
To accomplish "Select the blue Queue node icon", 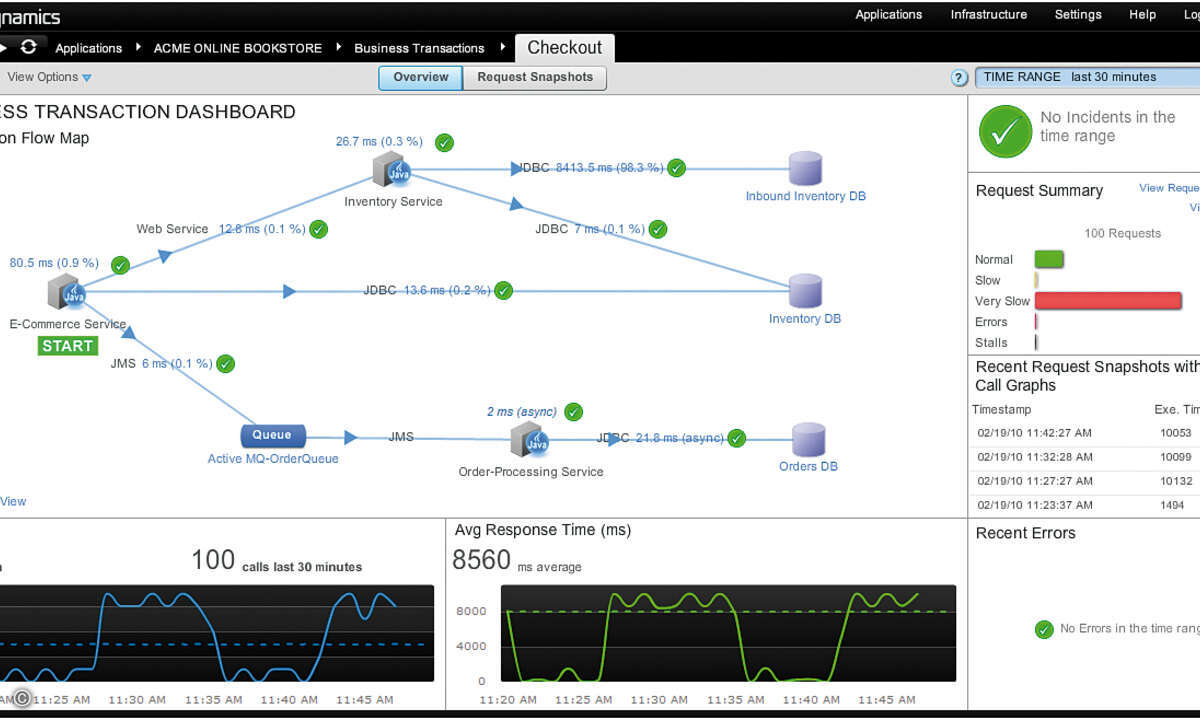I will pyautogui.click(x=272, y=436).
